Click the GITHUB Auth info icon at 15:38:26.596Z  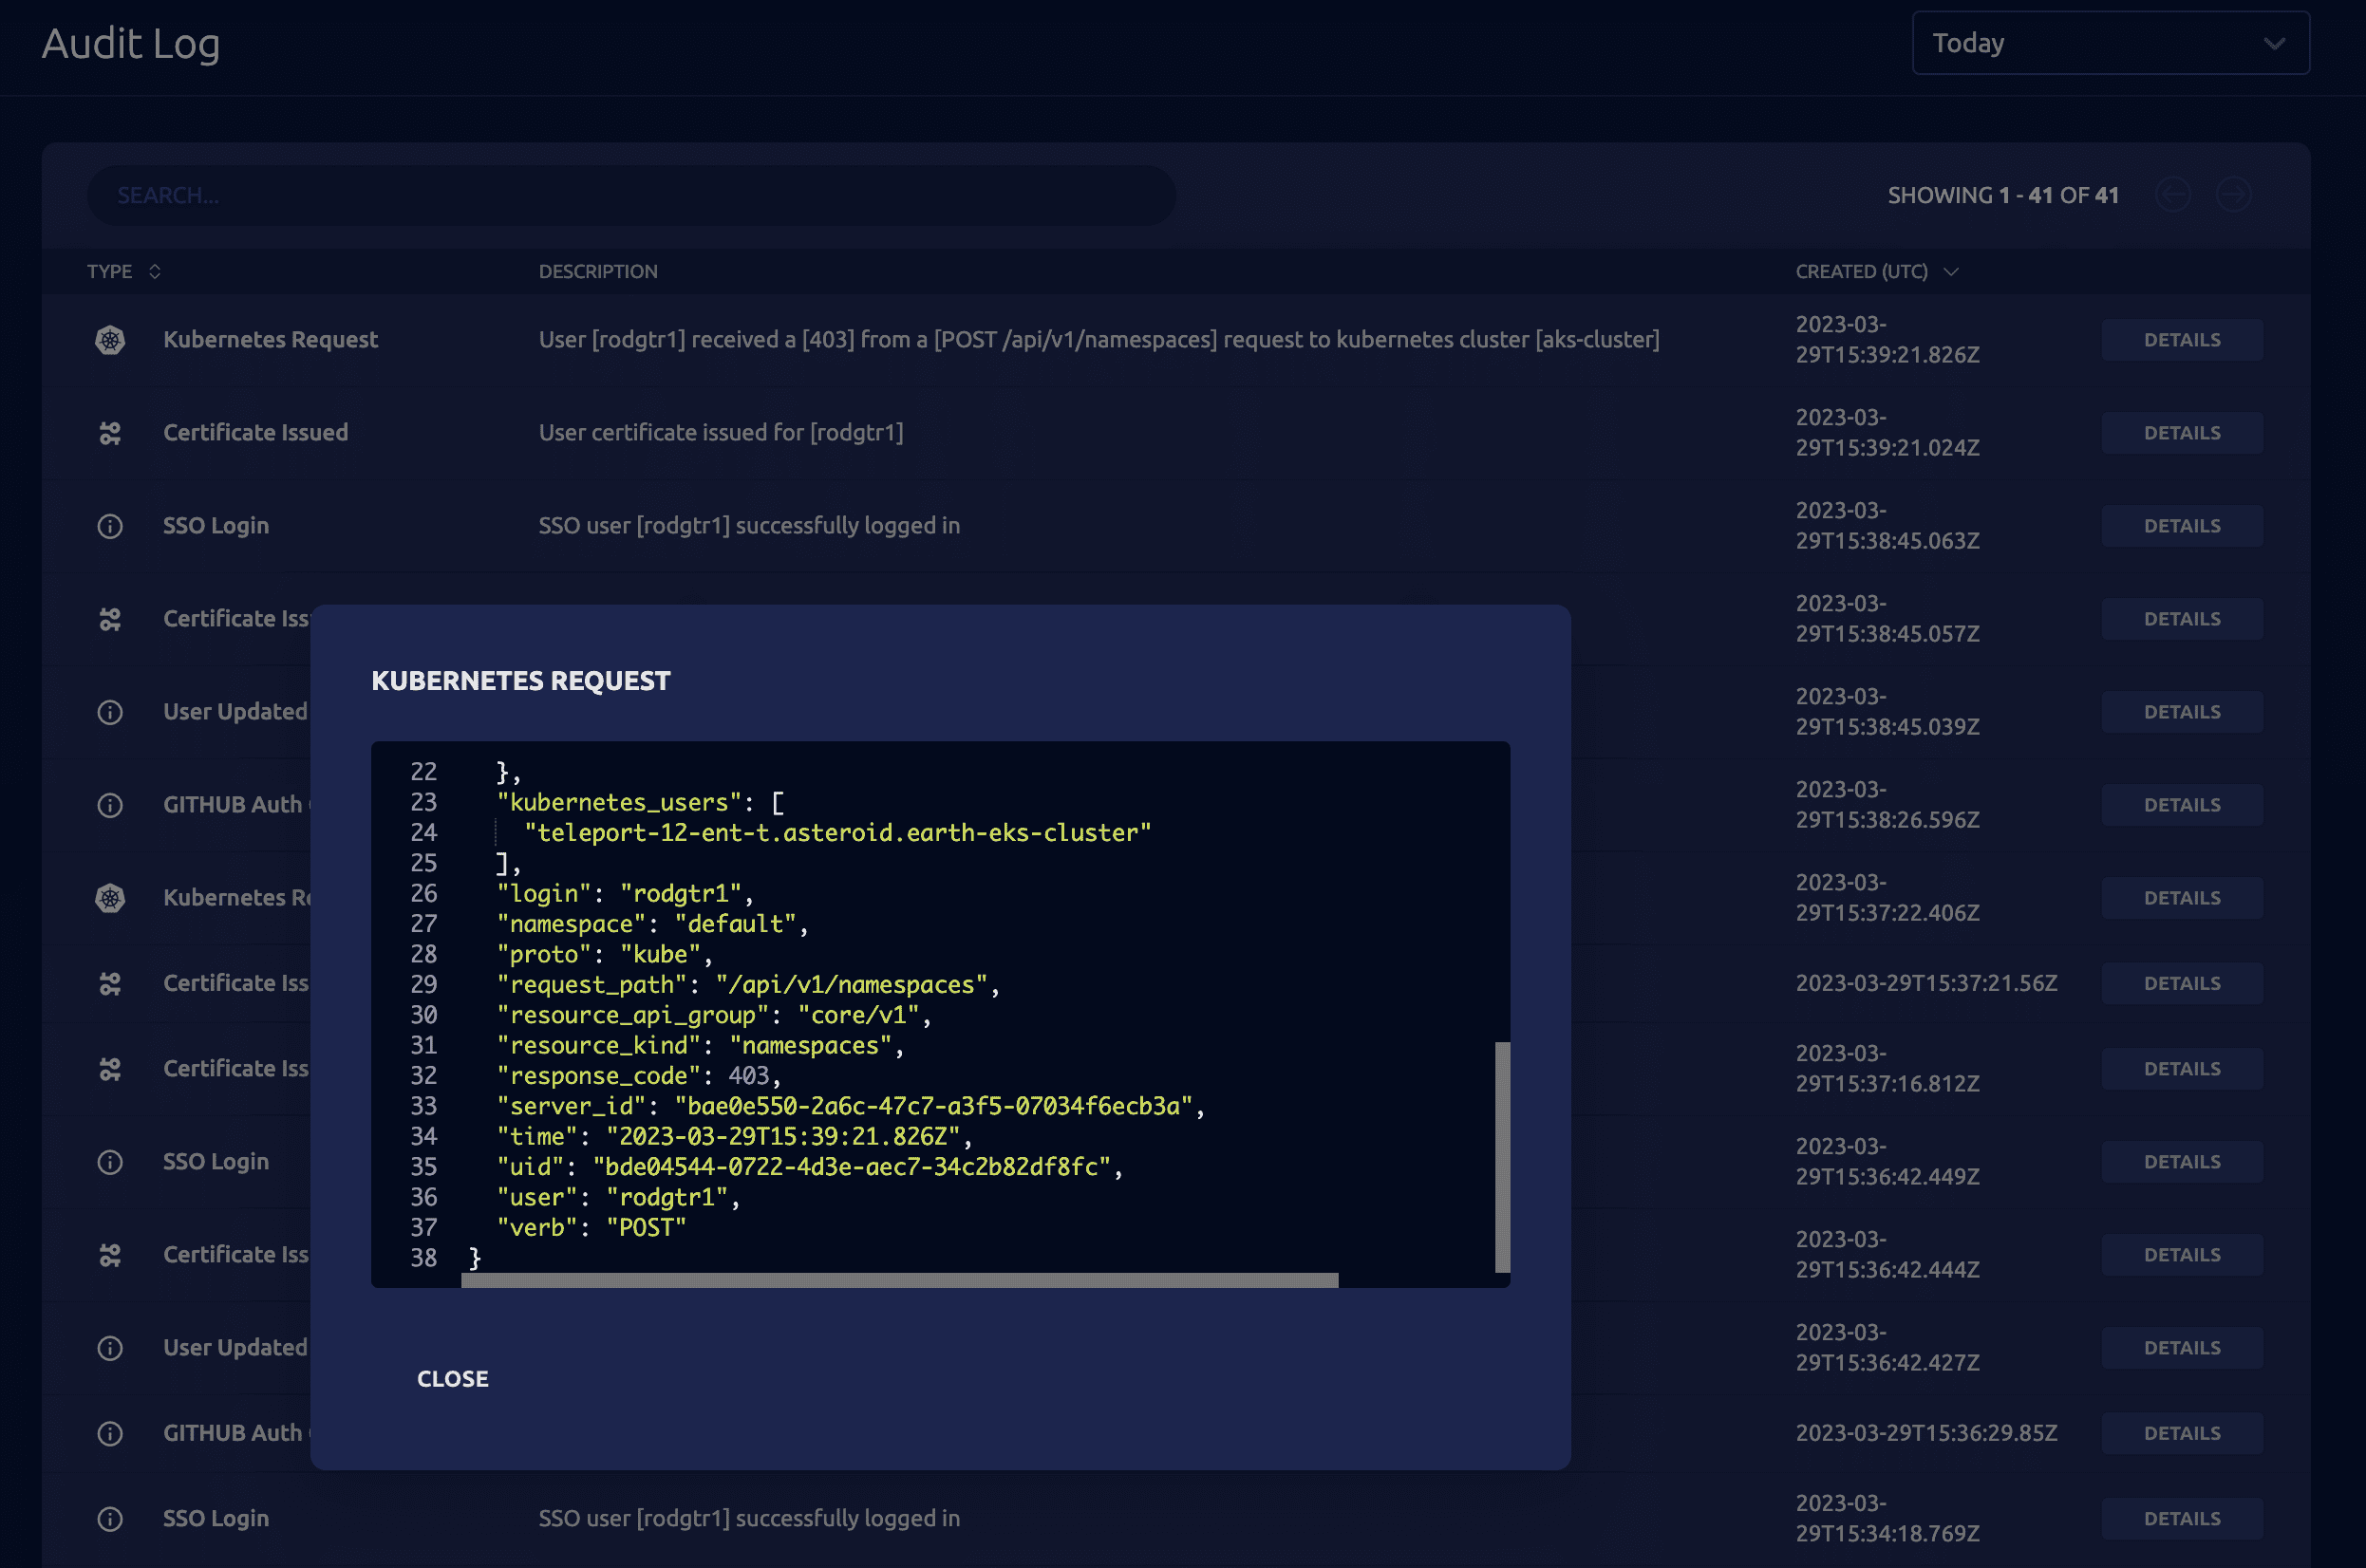[110, 805]
